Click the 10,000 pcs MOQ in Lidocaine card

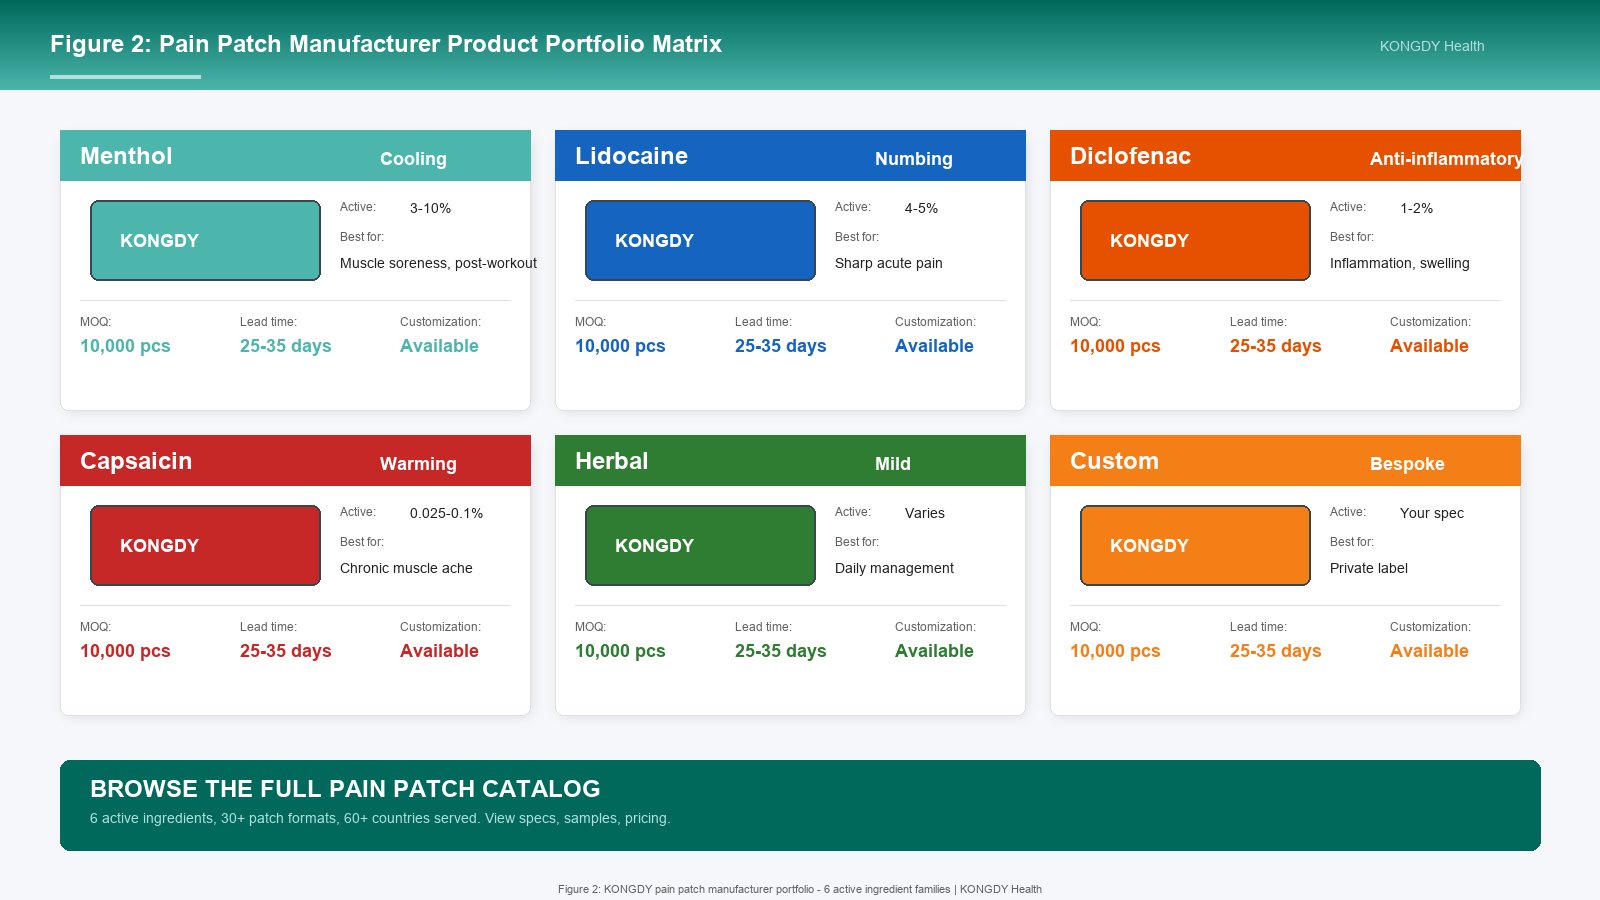[x=620, y=346]
